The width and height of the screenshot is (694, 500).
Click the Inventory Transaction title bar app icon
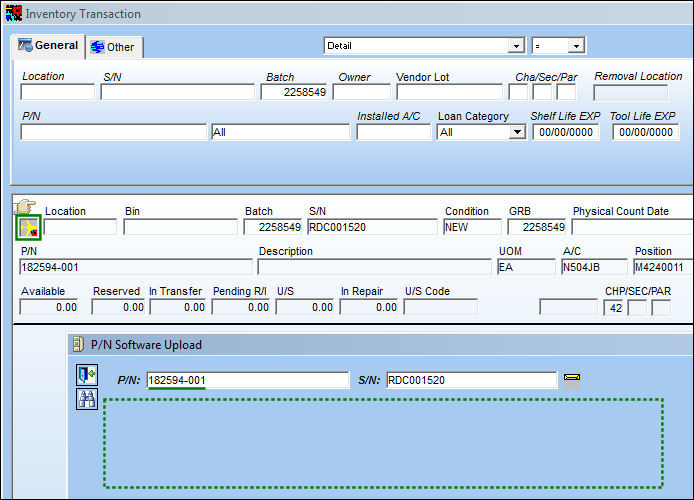click(13, 13)
